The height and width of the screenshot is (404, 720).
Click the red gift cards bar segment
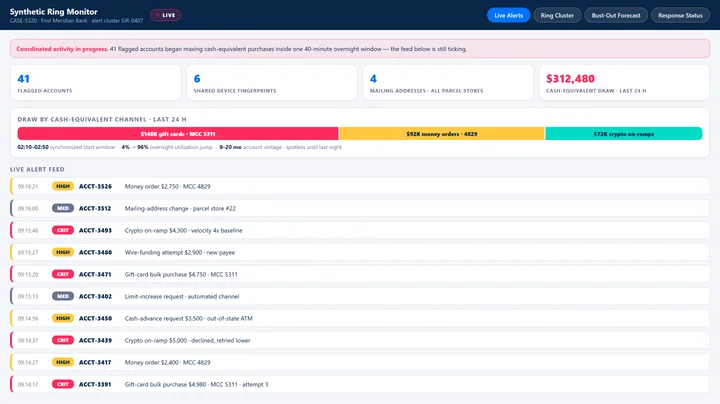point(178,134)
